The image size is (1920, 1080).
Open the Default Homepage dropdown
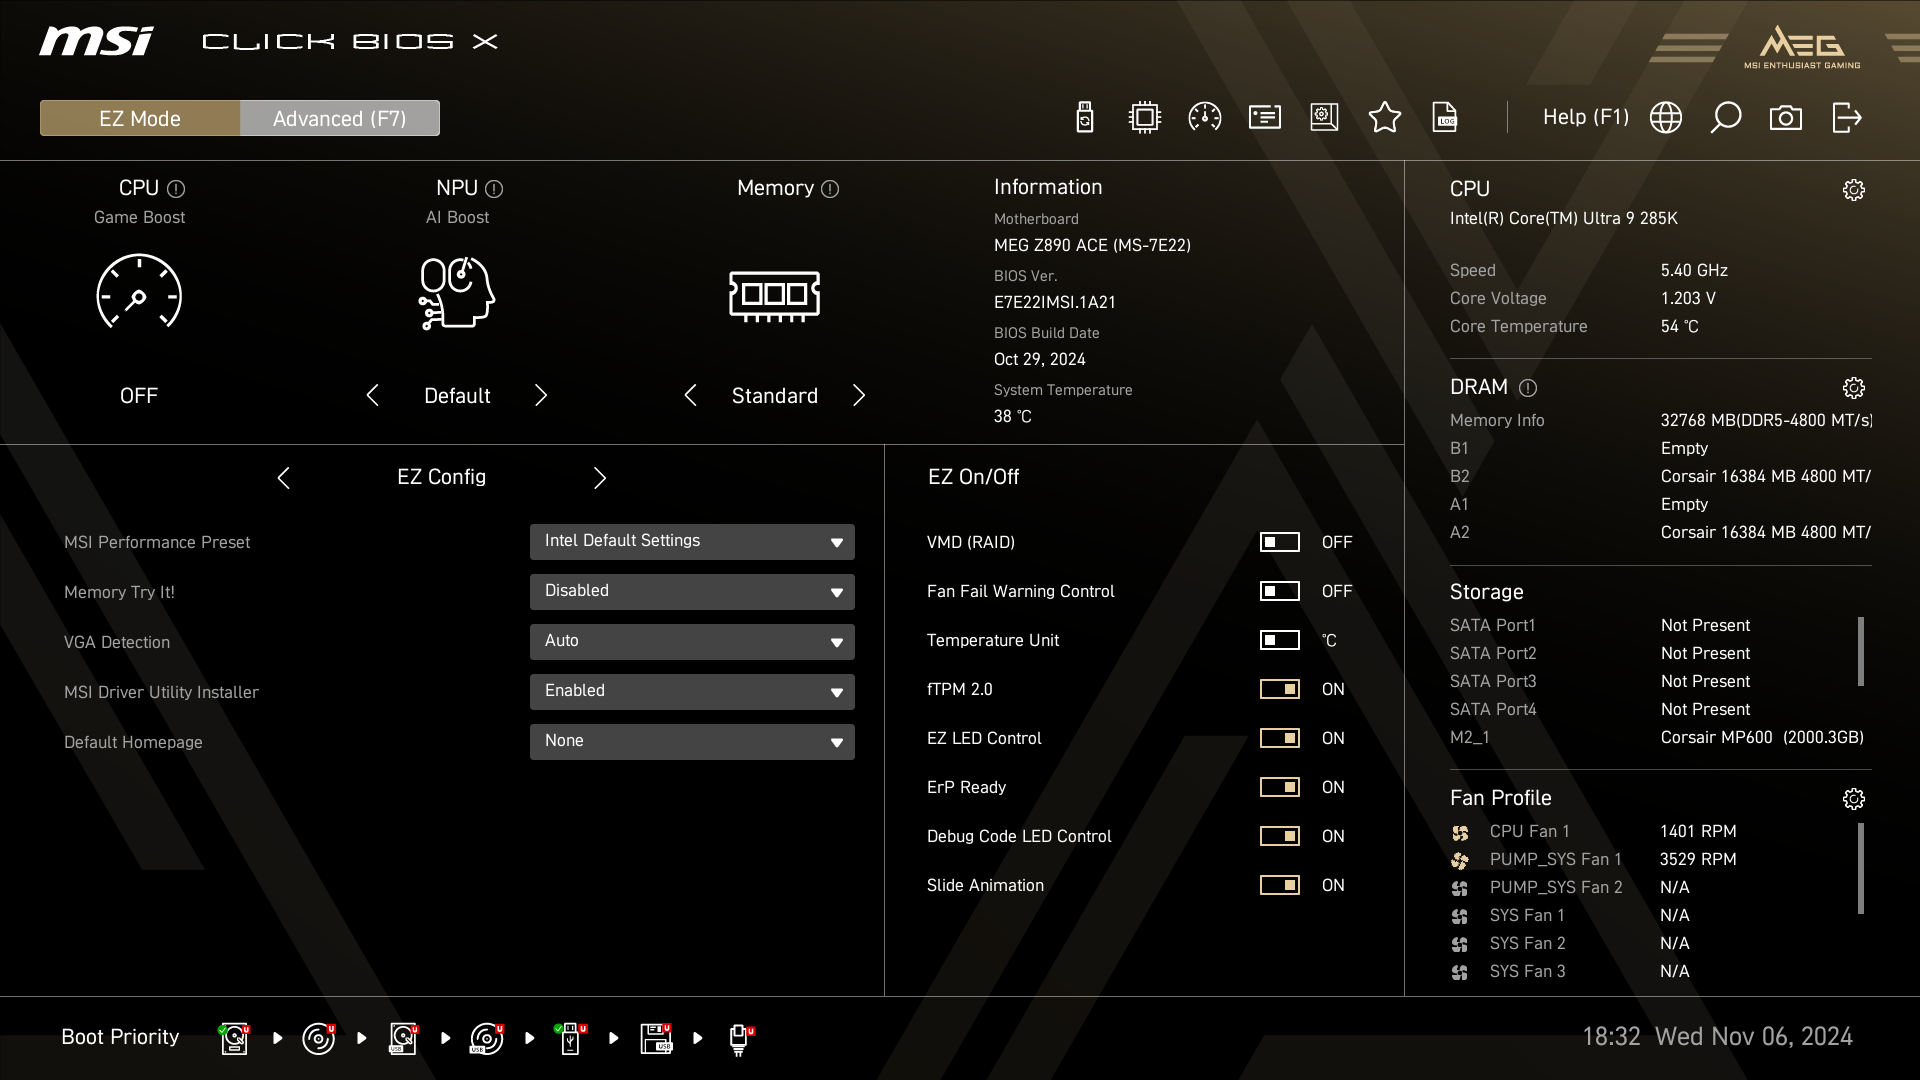(692, 742)
